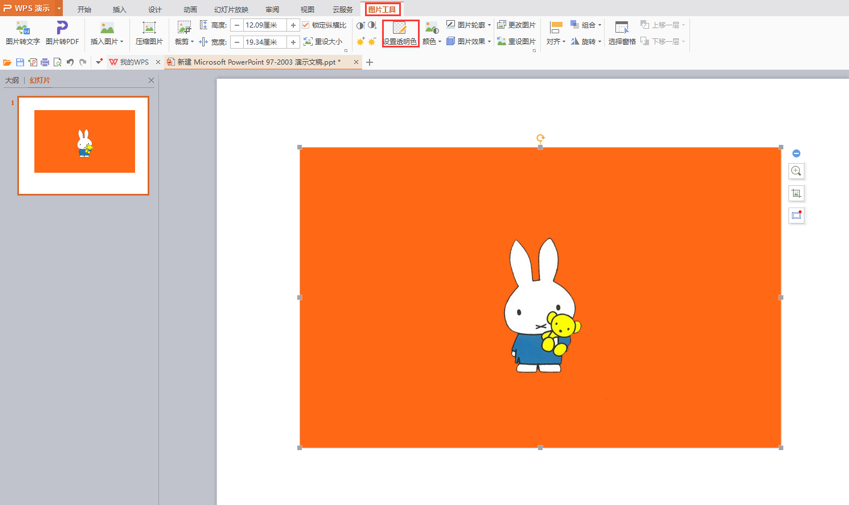
Task: Click the 重设大小 reset size button
Action: tap(323, 42)
